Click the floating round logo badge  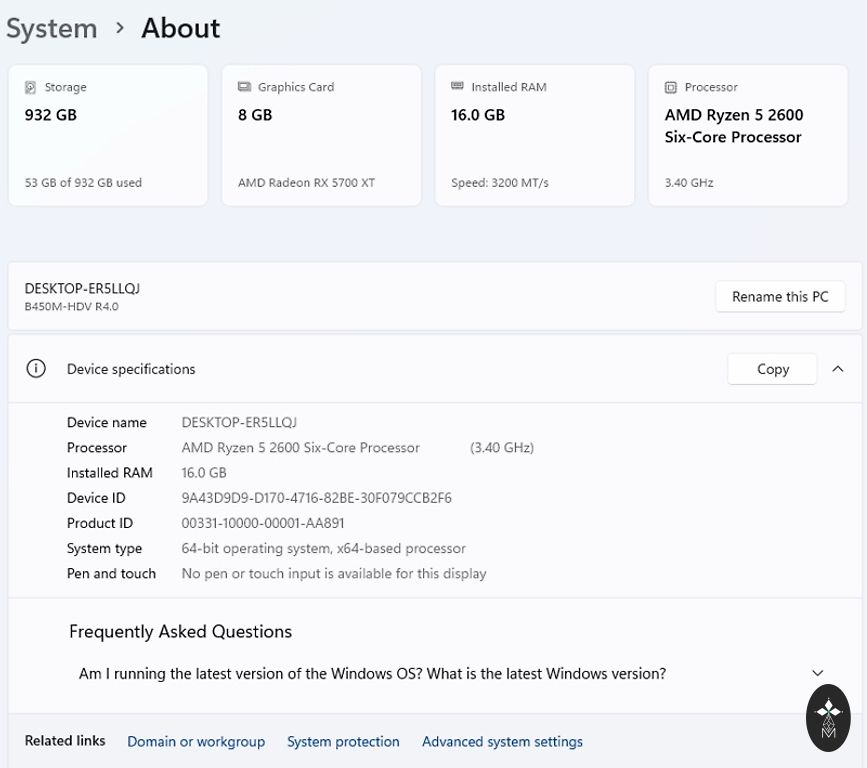point(828,717)
